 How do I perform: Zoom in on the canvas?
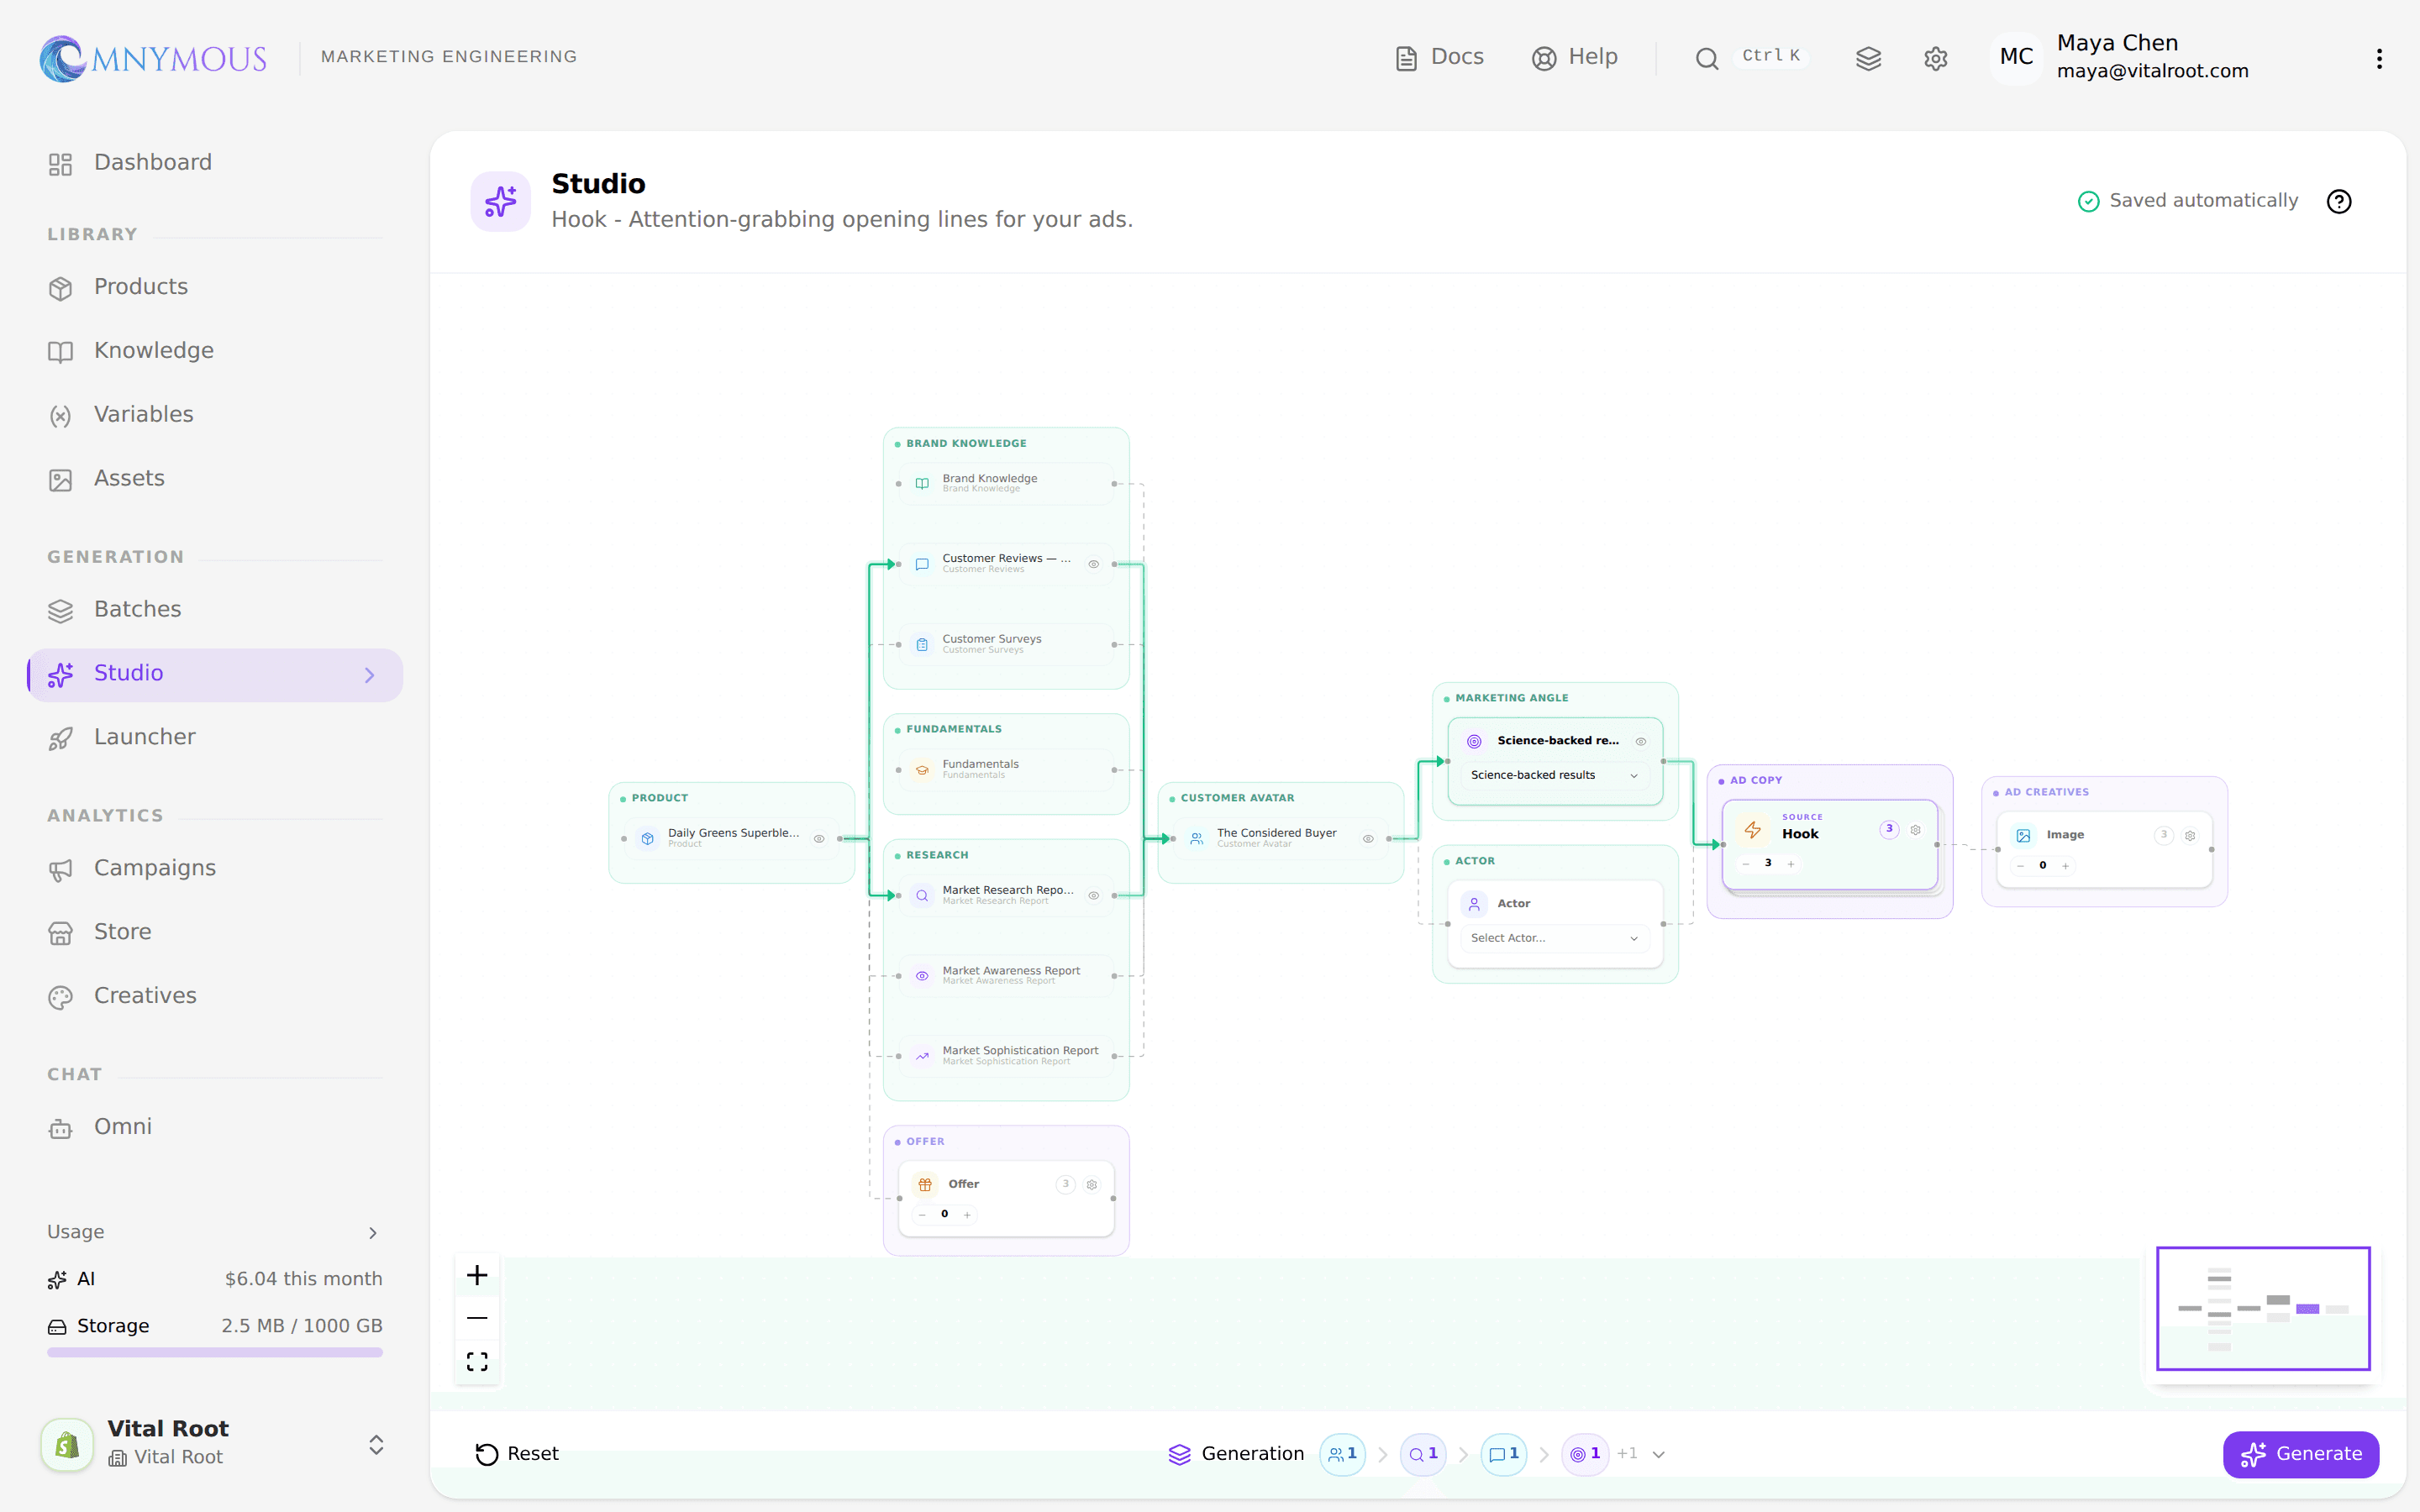coord(477,1275)
